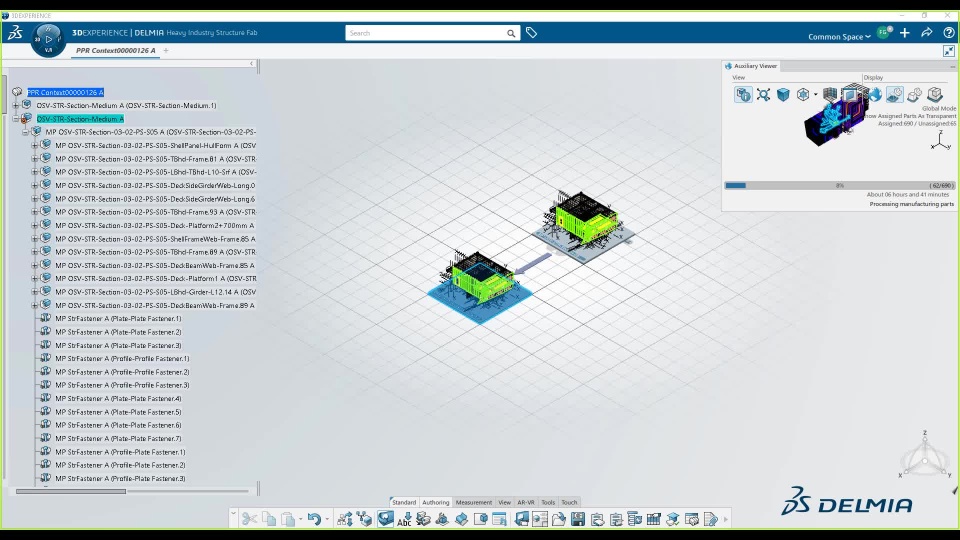Toggle the first View icon in Auxiliary Viewer
Image resolution: width=960 pixels, height=540 pixels.
point(743,94)
